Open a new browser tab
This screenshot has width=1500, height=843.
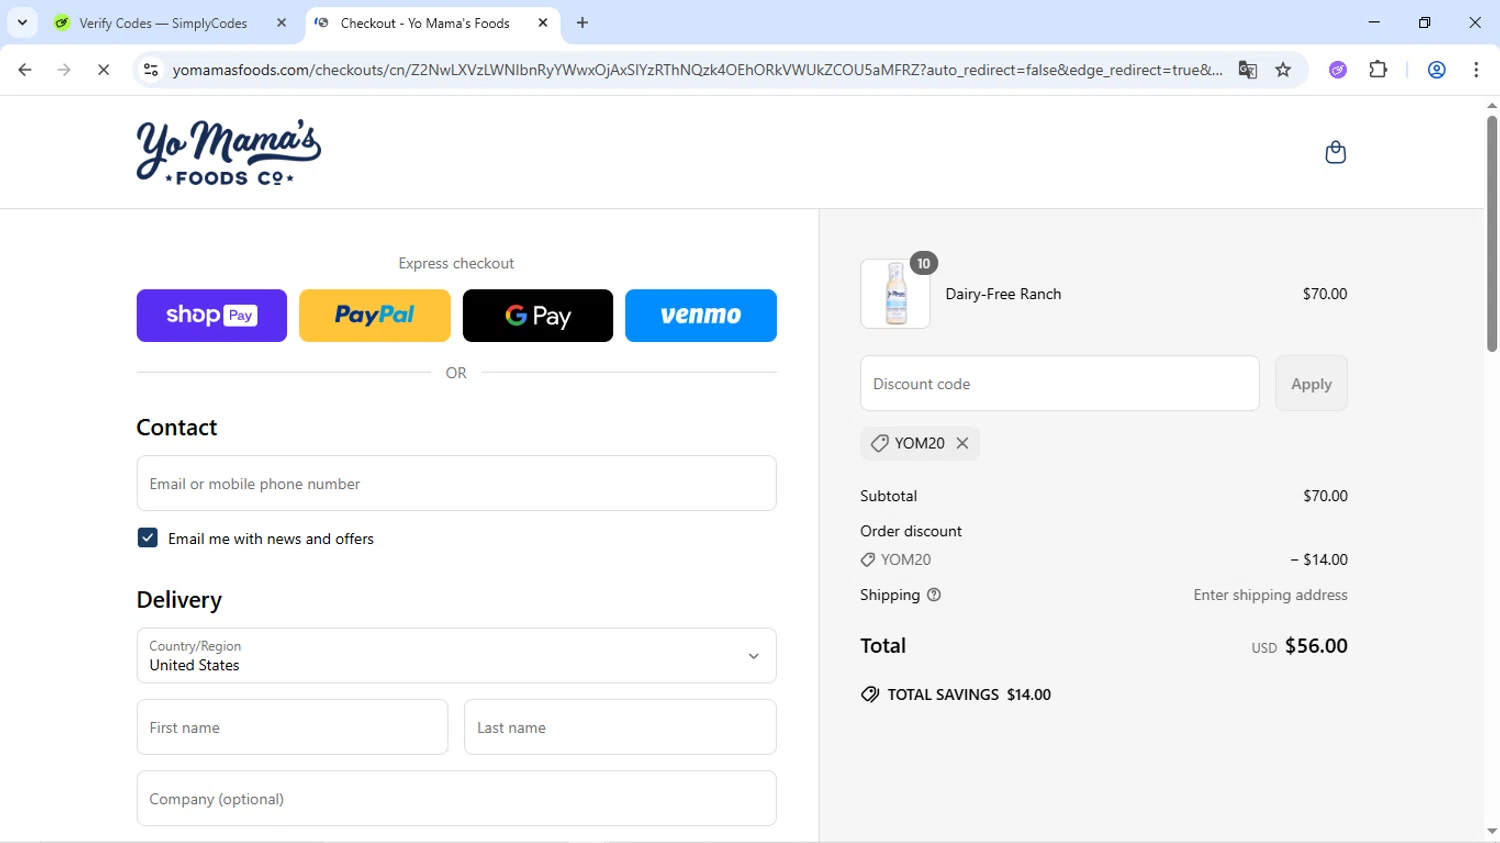pos(583,23)
